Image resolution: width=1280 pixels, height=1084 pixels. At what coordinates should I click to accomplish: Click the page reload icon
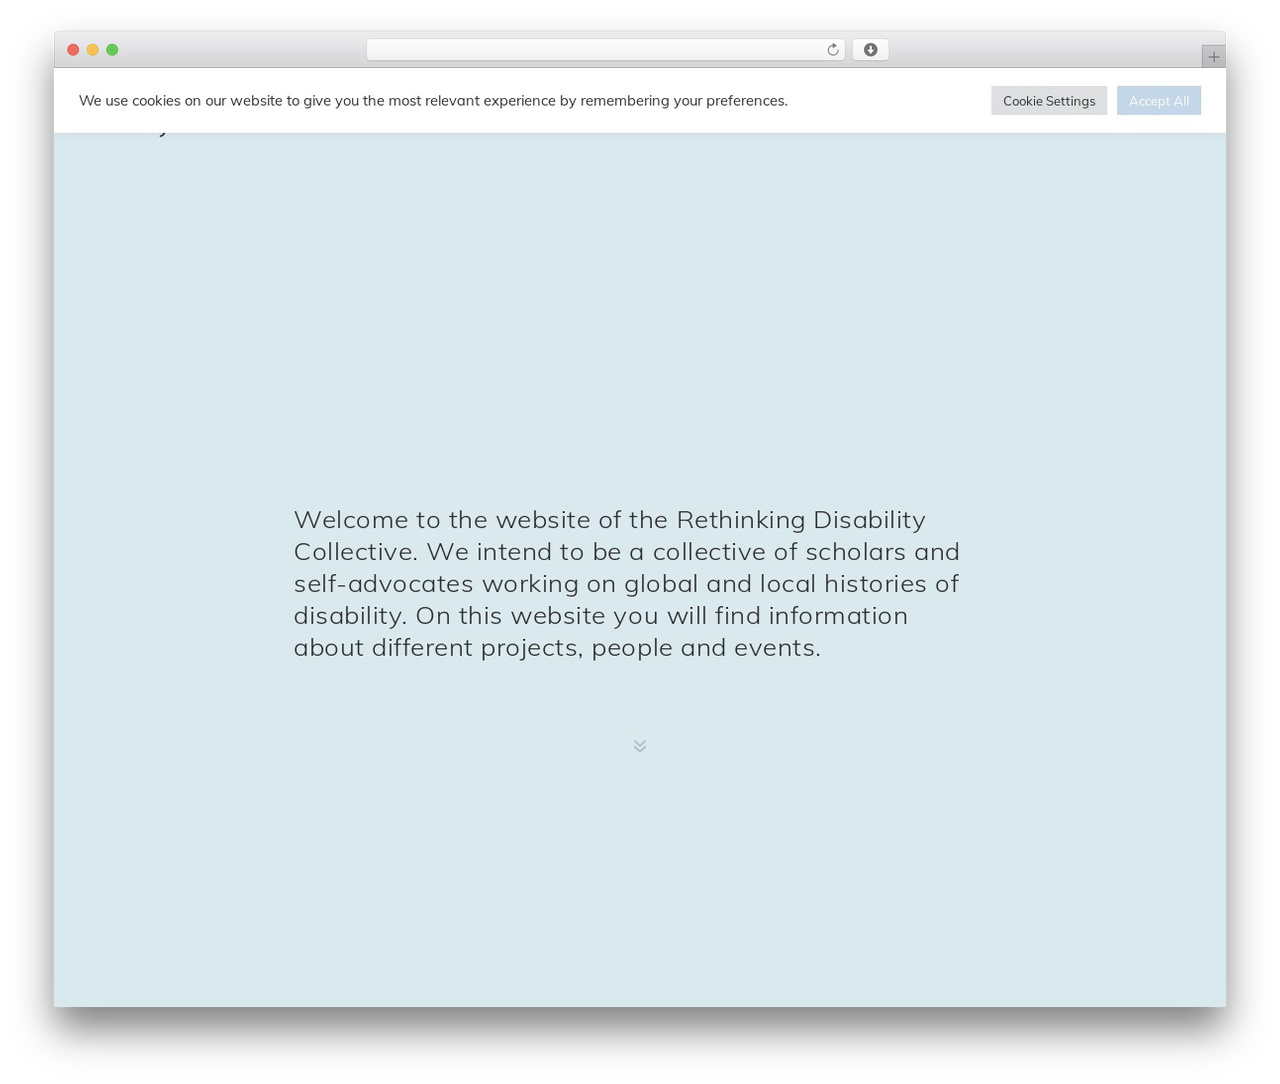point(832,50)
